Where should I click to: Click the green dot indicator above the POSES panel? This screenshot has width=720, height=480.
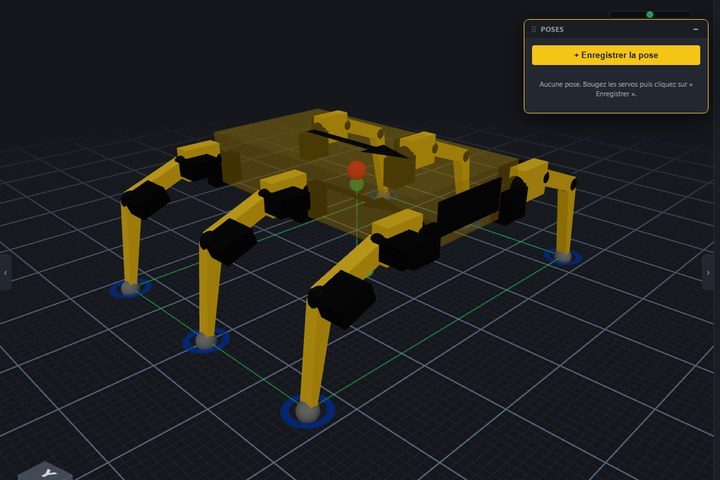[650, 15]
